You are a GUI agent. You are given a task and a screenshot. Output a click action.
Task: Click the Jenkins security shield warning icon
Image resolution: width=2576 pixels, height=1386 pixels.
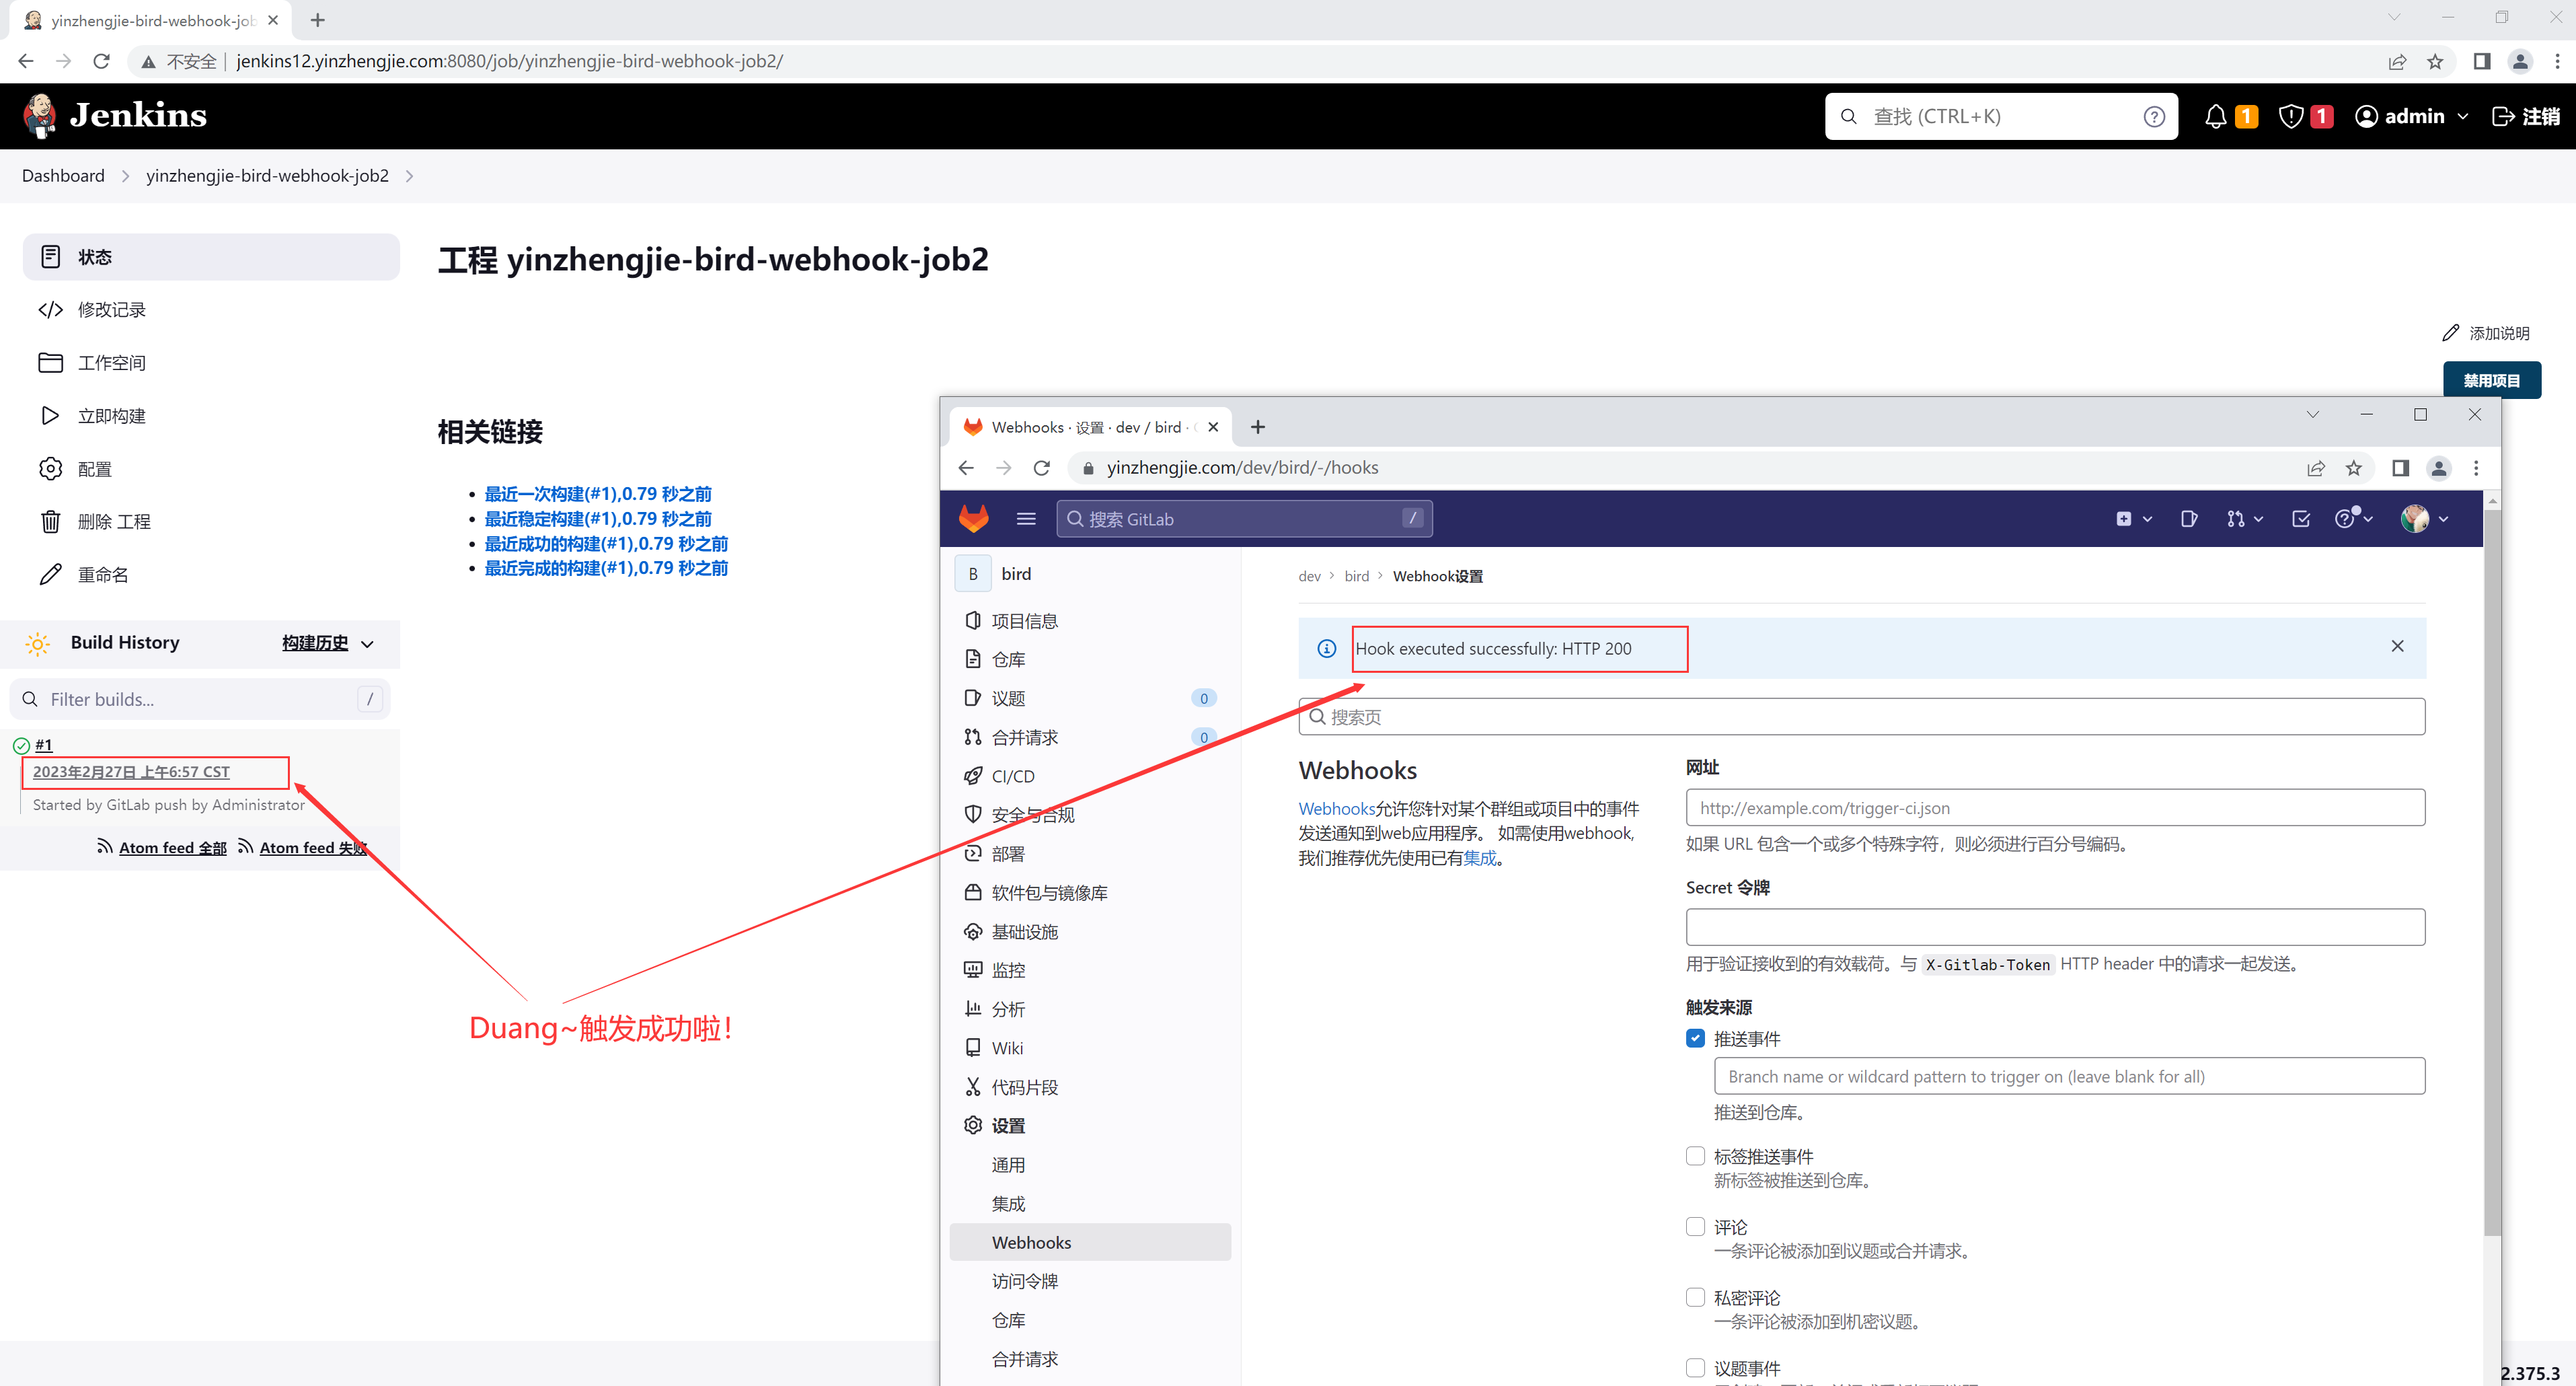click(2290, 117)
